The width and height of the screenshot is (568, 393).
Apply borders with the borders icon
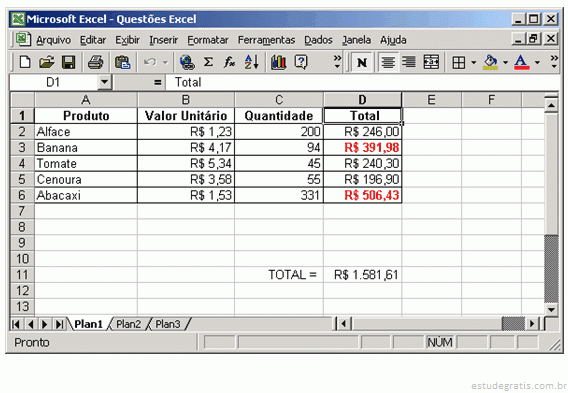pyautogui.click(x=459, y=62)
